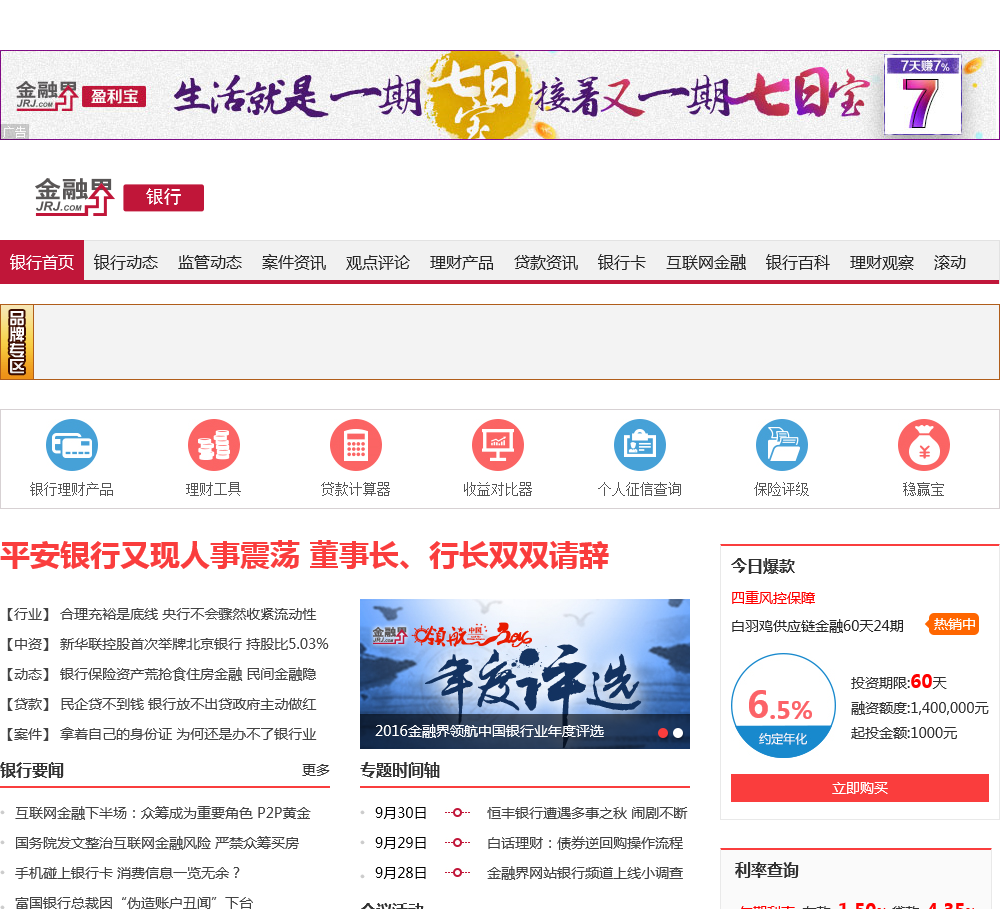Screen dimensions: 1000x909
Task: Click the empty 品牌专区 banner area
Action: pyautogui.click(x=516, y=342)
